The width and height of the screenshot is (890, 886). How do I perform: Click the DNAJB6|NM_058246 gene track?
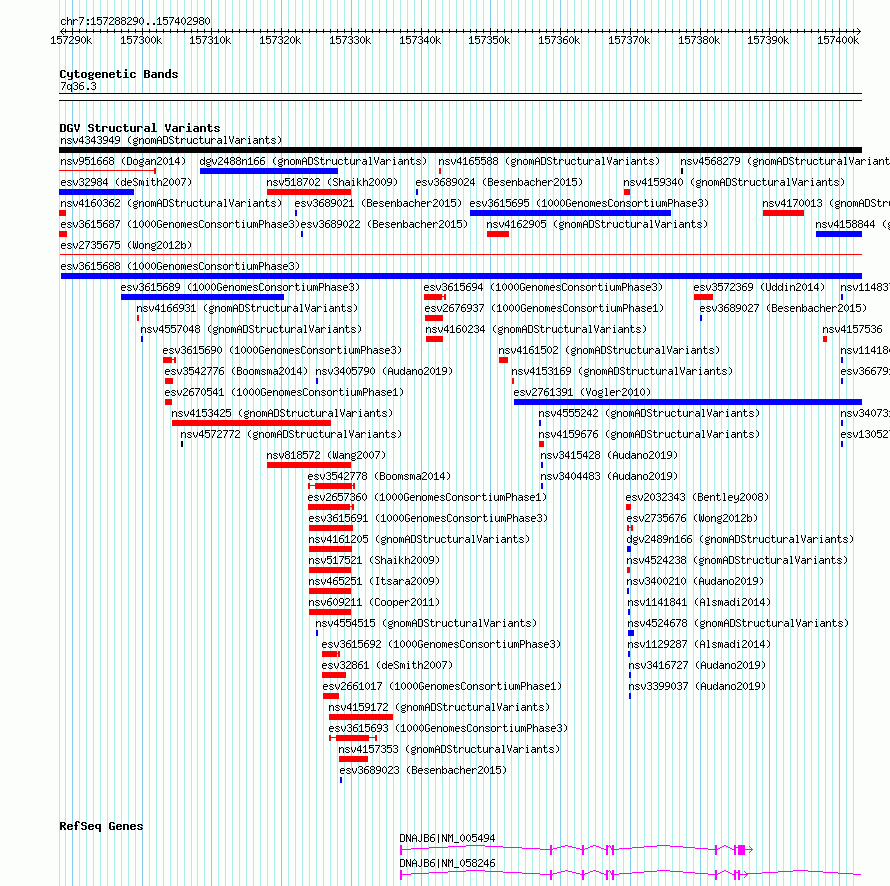[x=631, y=875]
